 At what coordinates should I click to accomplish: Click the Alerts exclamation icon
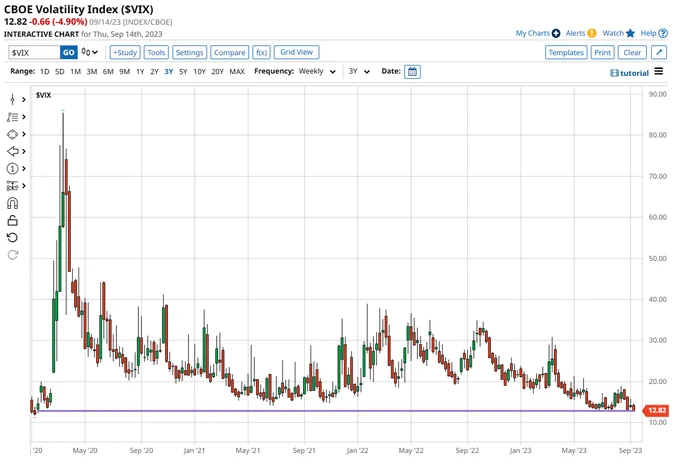(592, 33)
